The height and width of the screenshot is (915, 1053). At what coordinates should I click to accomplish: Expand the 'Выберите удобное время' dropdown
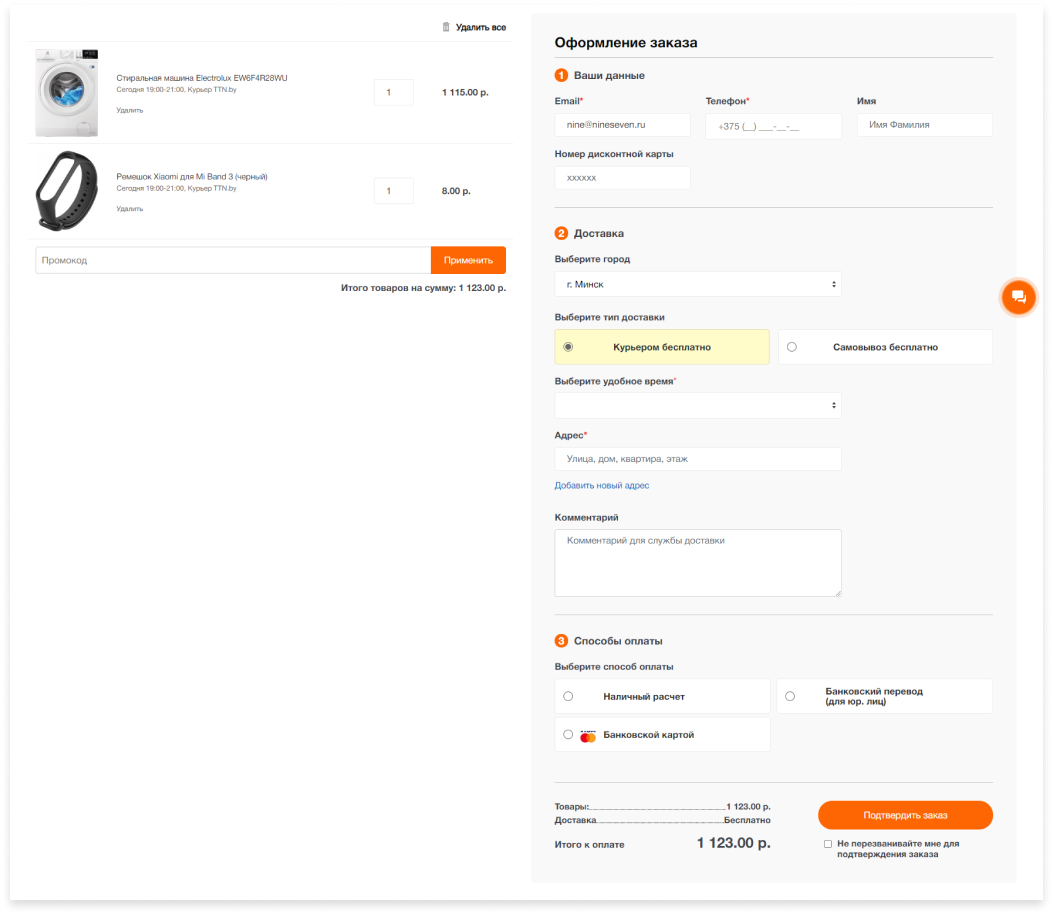(697, 405)
